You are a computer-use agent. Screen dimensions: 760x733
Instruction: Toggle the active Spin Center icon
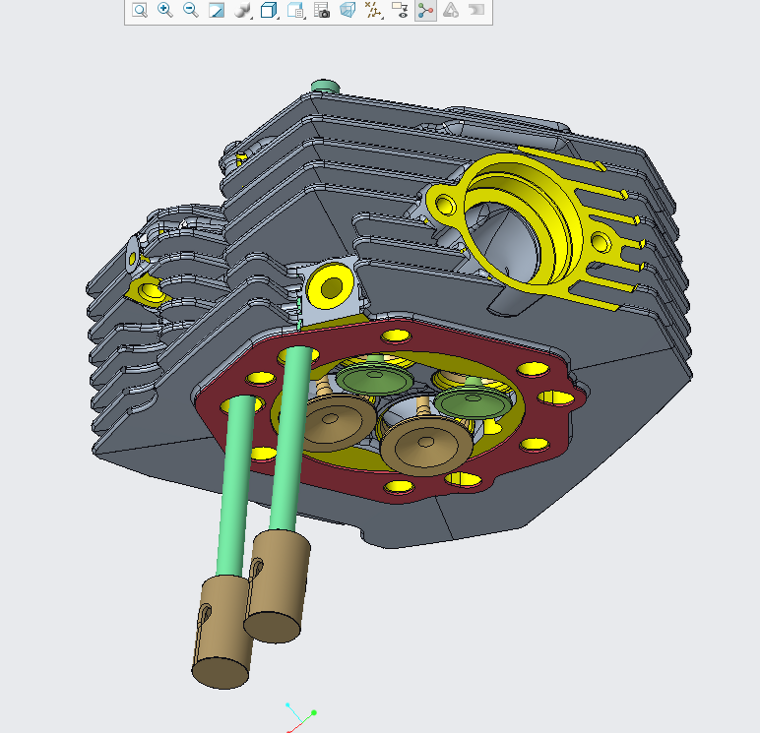pos(426,10)
